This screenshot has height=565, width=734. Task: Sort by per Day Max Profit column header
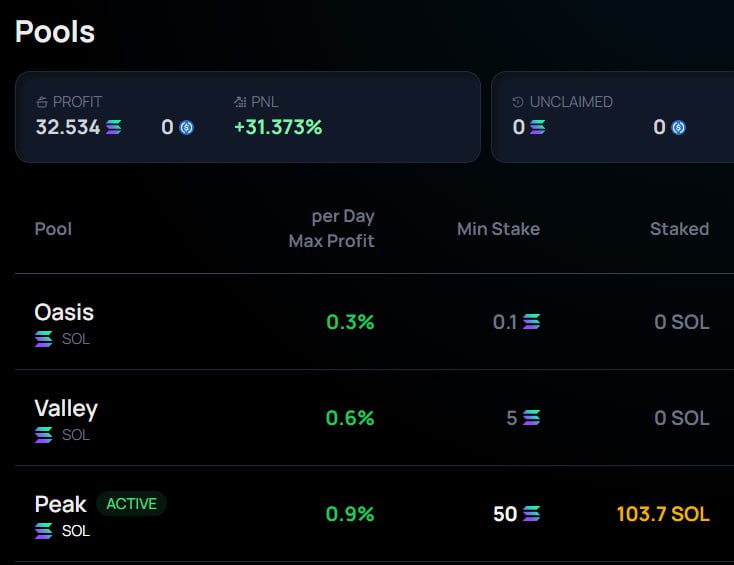click(331, 229)
